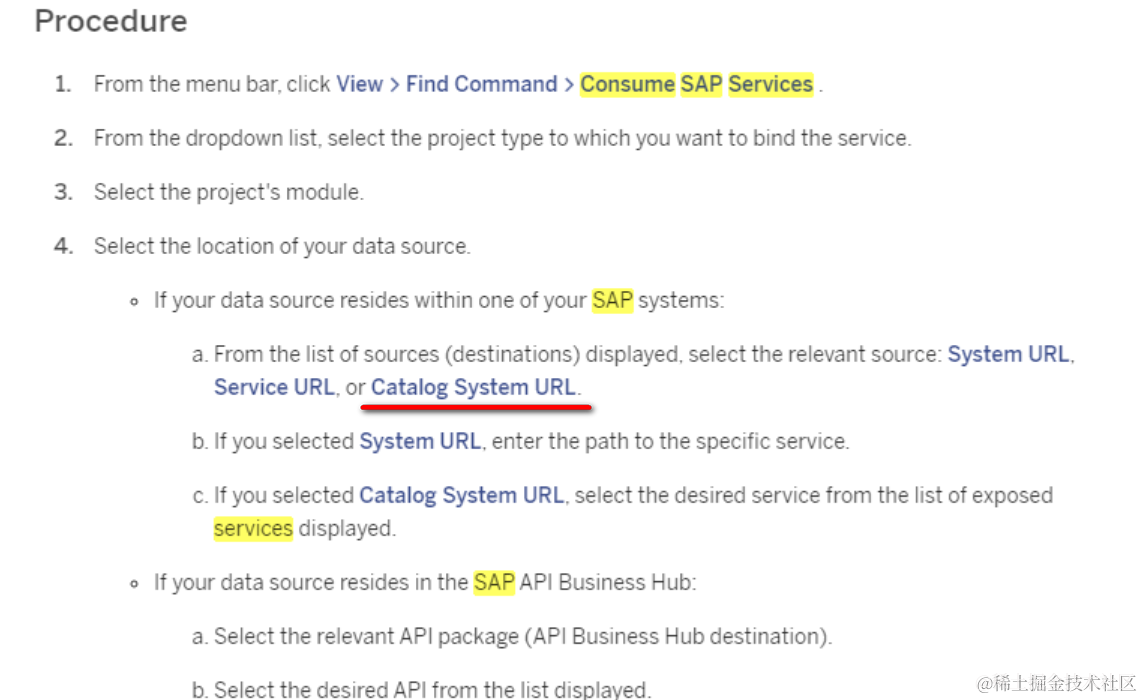The height and width of the screenshot is (700, 1143).
Task: Click underlined 'Catalog System URL' in step a
Action: (474, 387)
